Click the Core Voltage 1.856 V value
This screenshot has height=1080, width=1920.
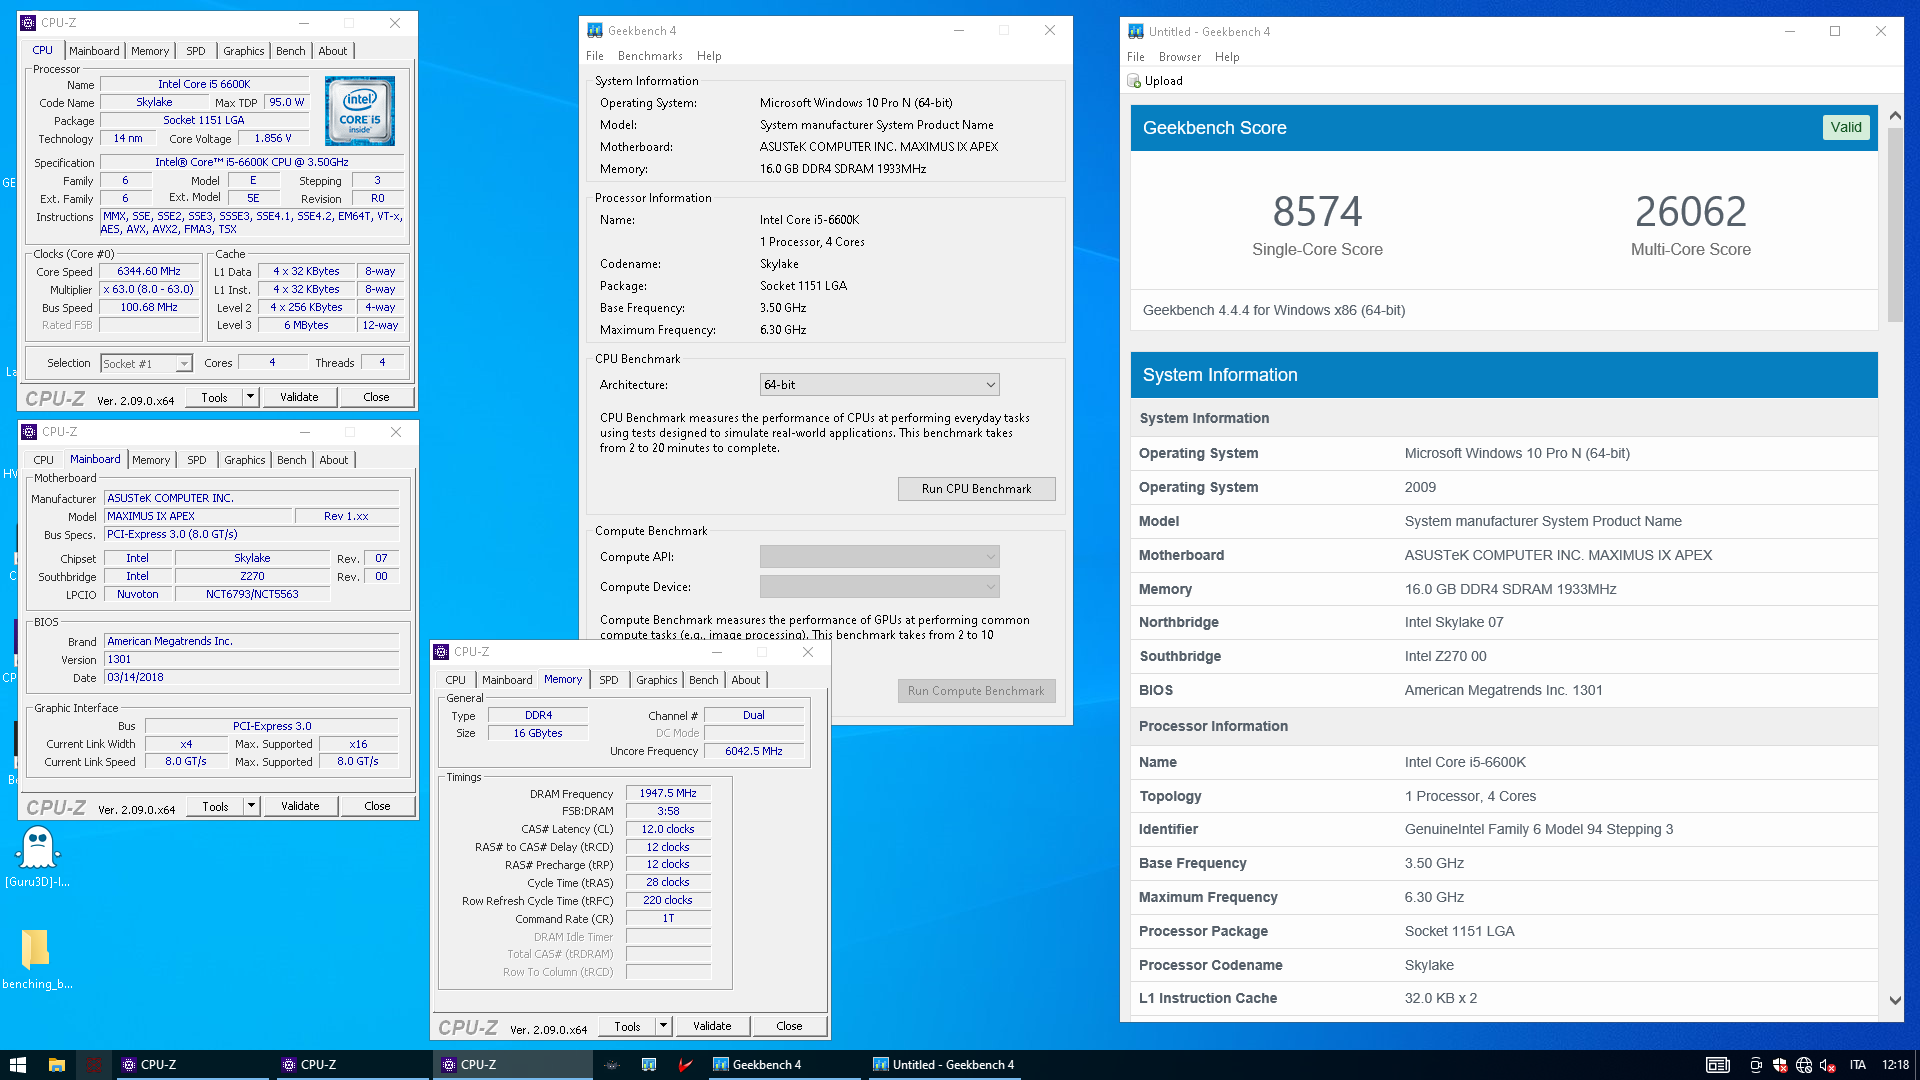273,139
